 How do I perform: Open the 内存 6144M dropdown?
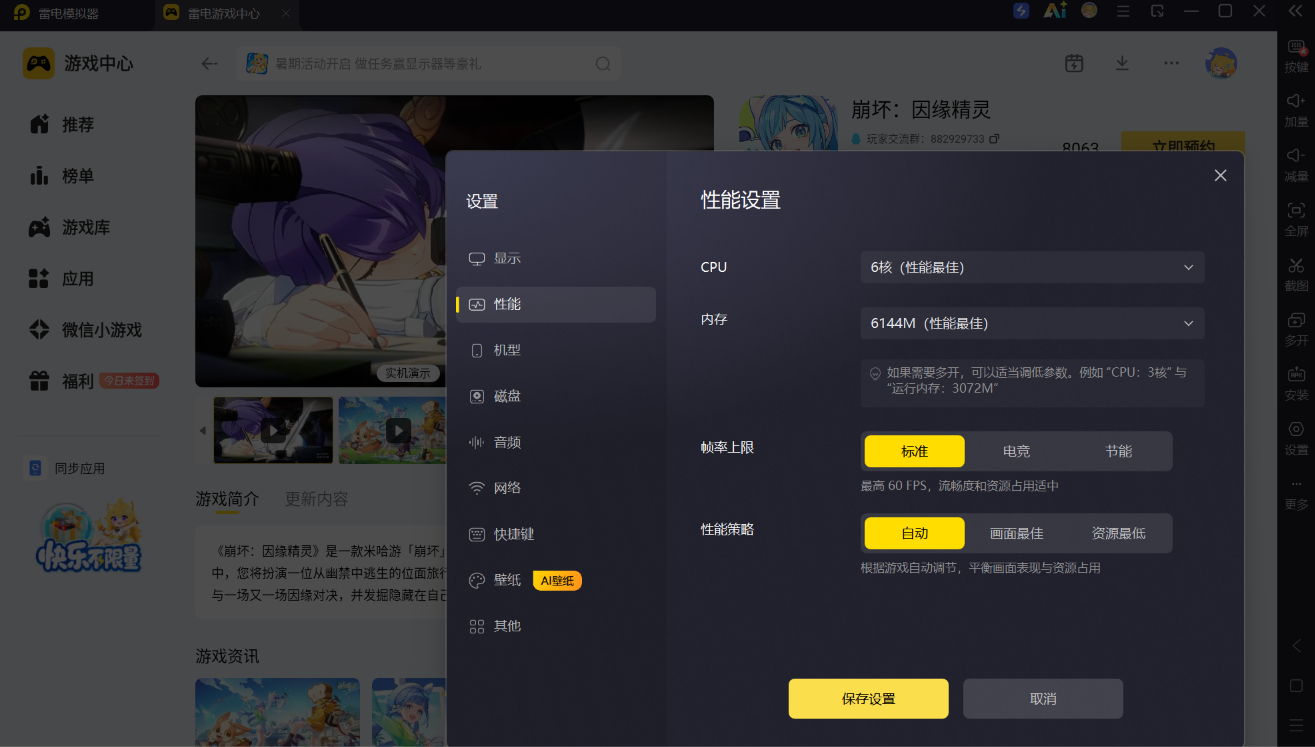point(1032,323)
